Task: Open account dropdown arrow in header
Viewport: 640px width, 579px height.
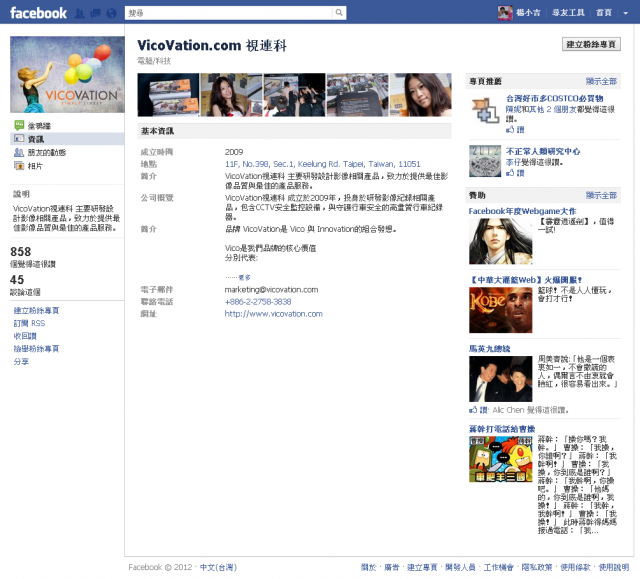Action: point(625,13)
